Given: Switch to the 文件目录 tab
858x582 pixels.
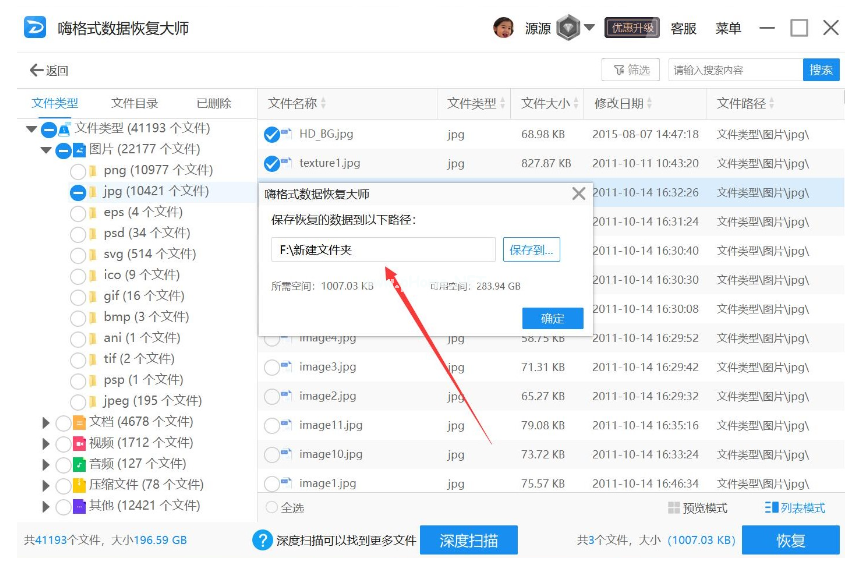Looking at the screenshot, I should pyautogui.click(x=134, y=103).
